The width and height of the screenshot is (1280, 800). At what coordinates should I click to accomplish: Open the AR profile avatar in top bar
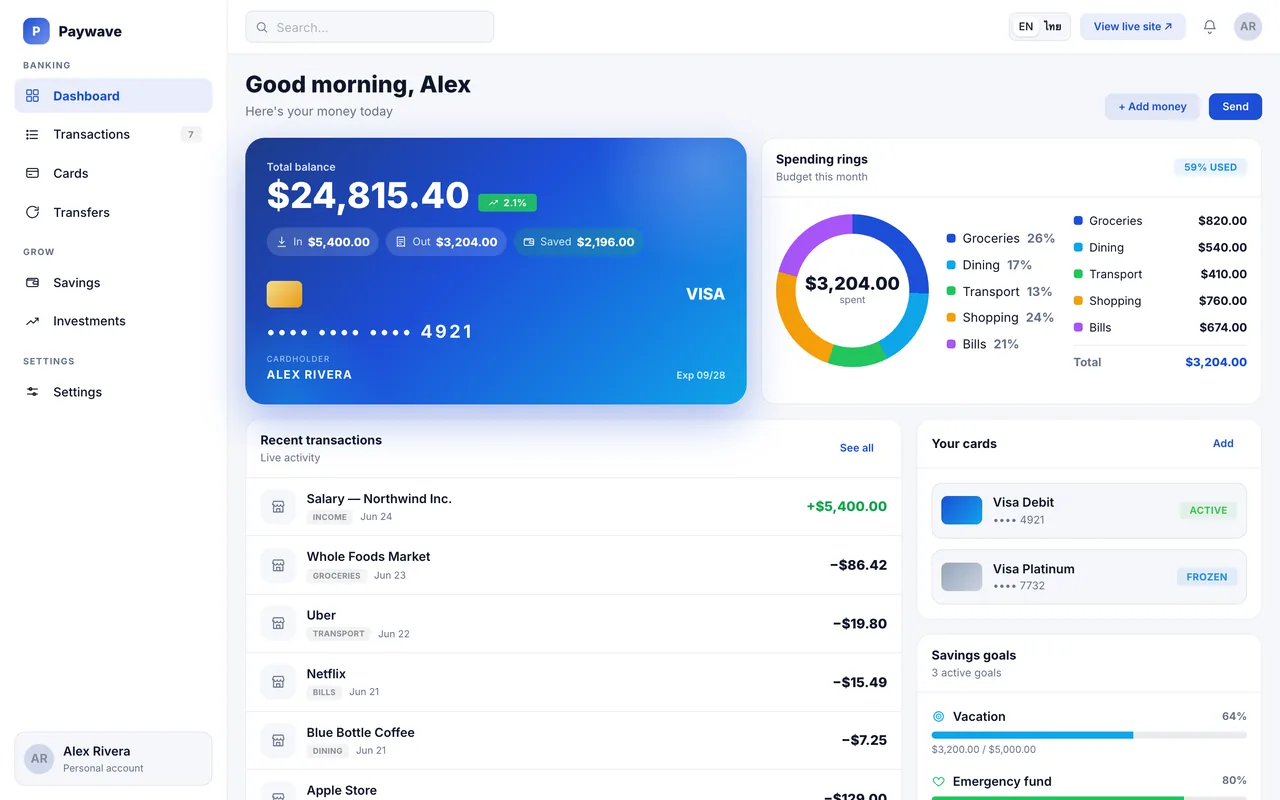coord(1248,27)
